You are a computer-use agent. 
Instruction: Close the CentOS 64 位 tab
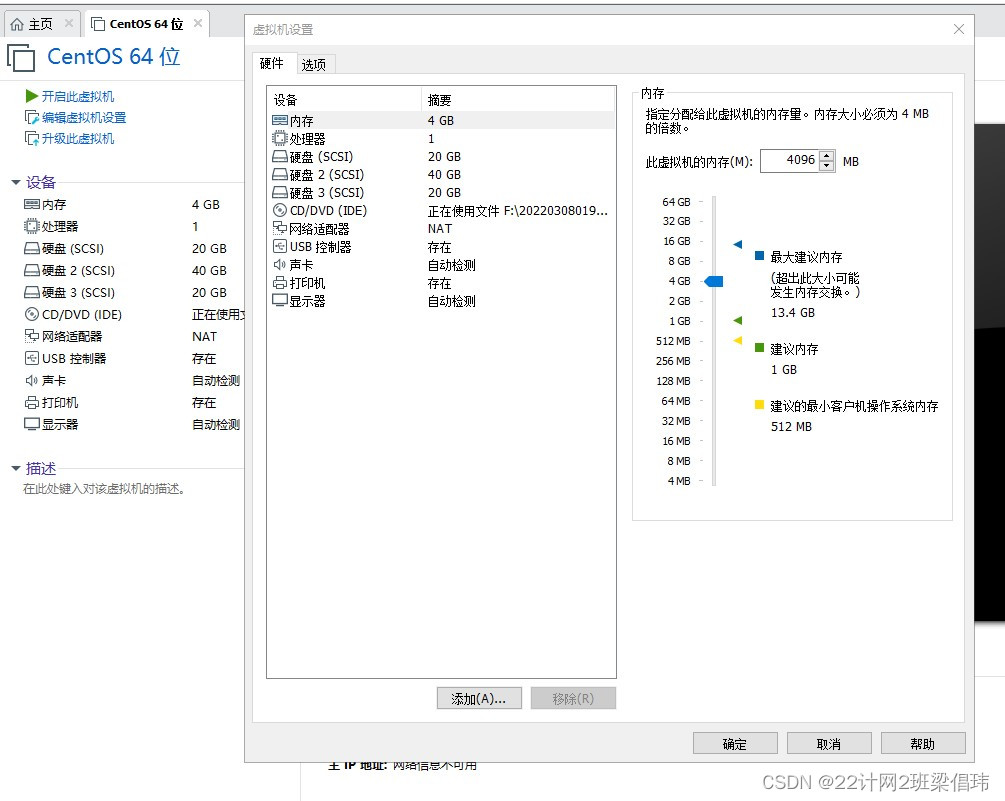(198, 24)
